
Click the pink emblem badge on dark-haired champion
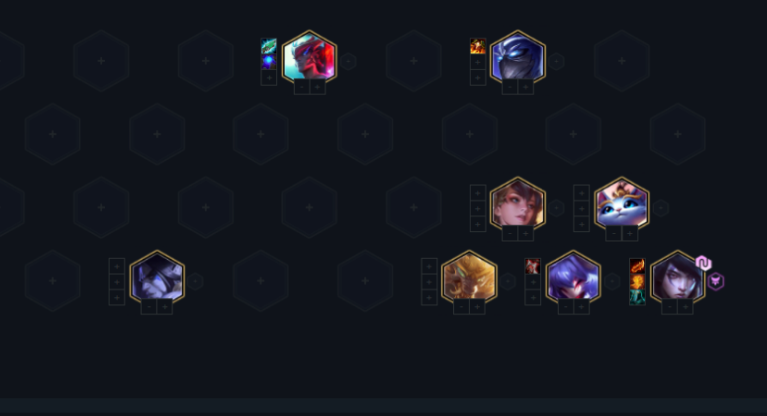click(703, 263)
